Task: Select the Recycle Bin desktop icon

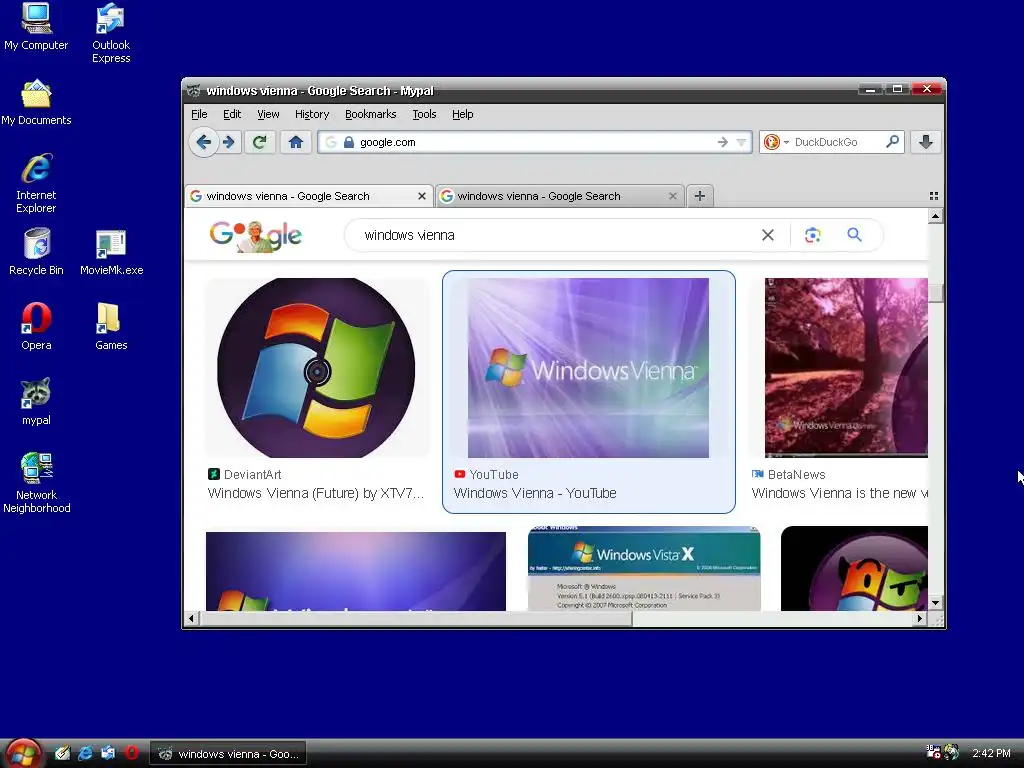Action: (x=36, y=252)
